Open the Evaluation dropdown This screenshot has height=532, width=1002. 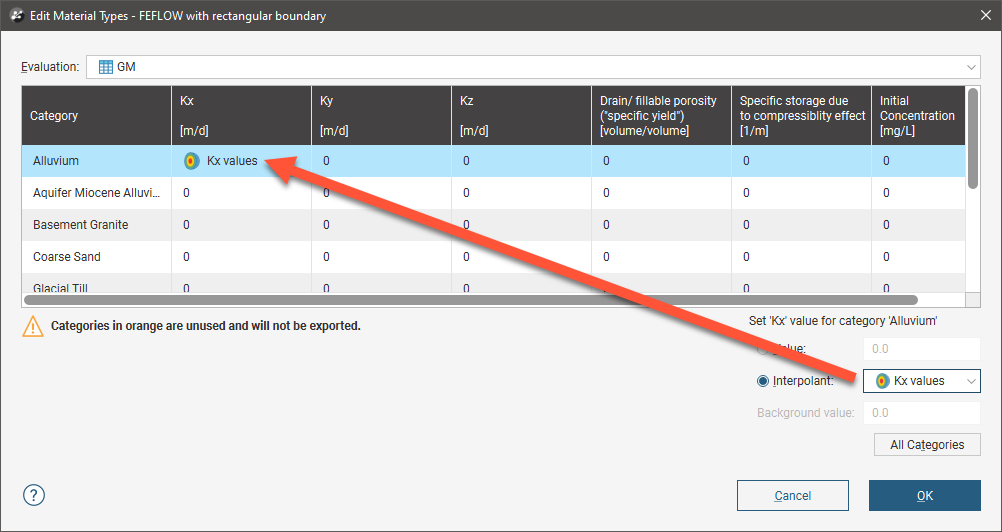(x=971, y=67)
